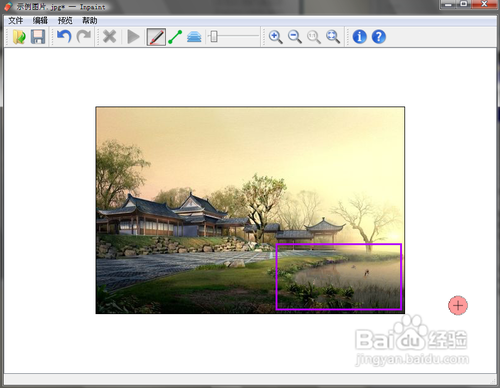Adjust the marker size slider handle
This screenshot has width=500, height=388.
(x=214, y=36)
